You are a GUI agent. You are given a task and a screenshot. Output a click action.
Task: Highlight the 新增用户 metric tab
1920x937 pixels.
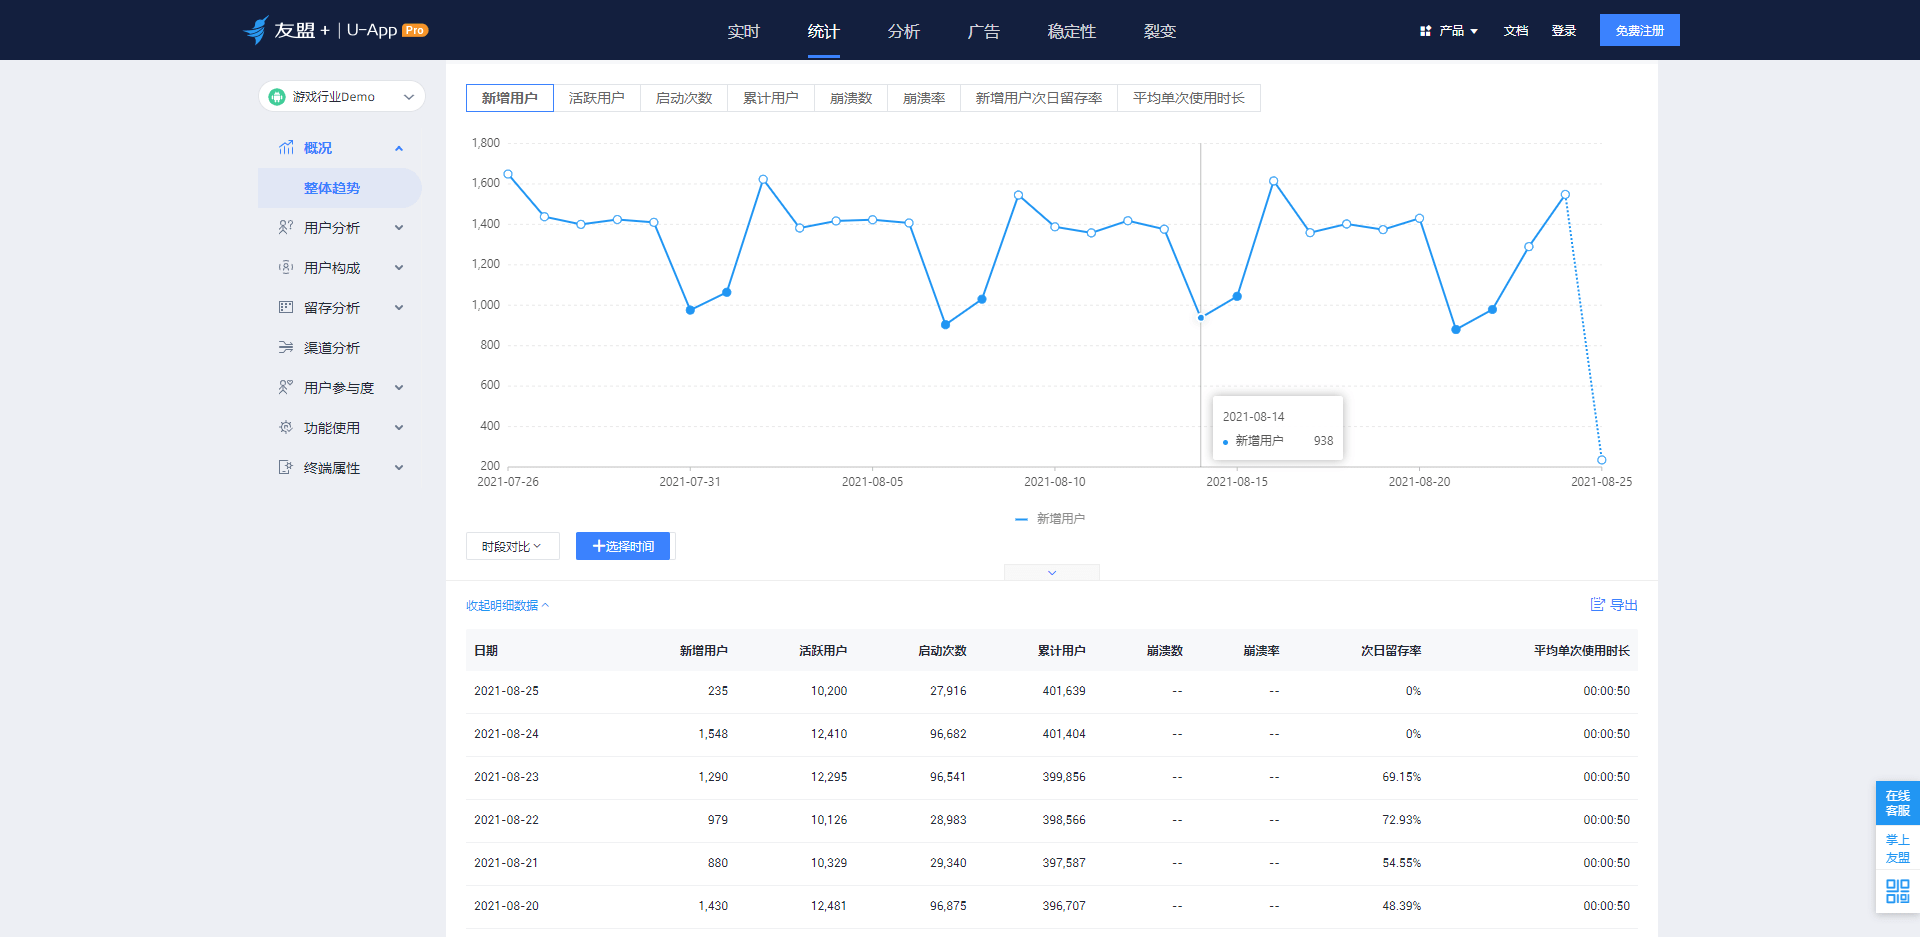(x=509, y=97)
